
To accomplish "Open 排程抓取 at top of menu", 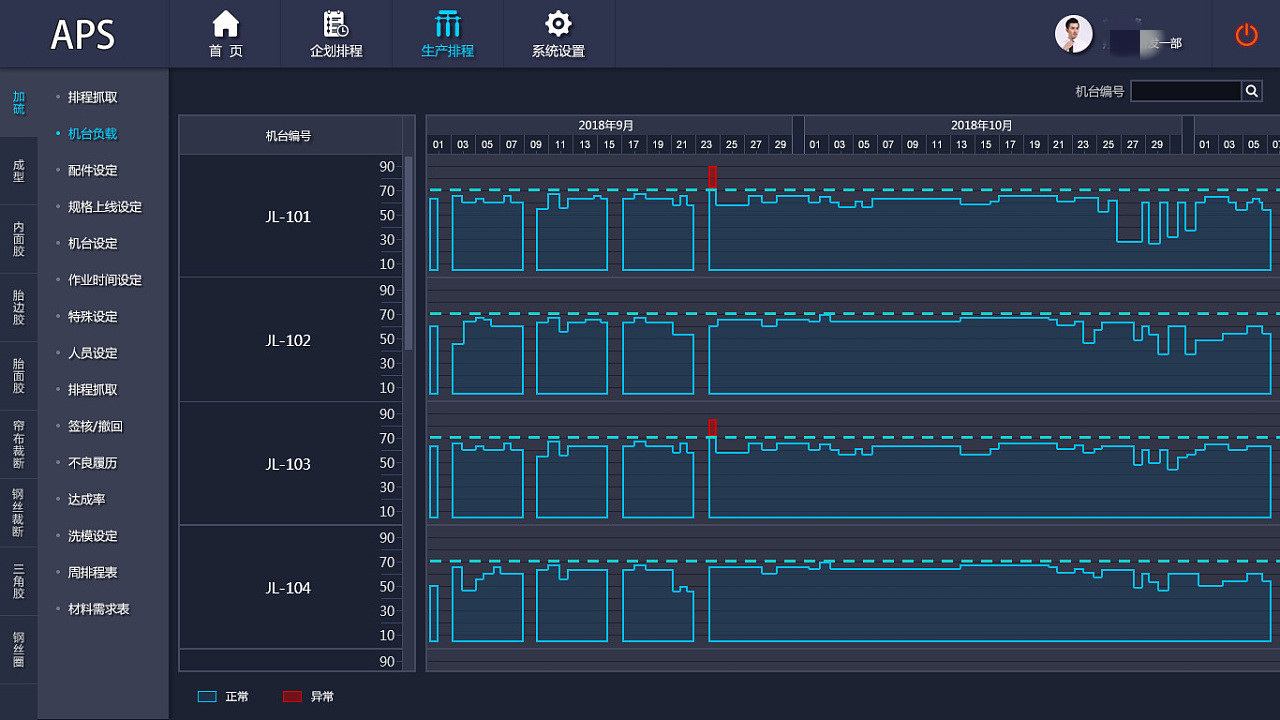I will (92, 97).
